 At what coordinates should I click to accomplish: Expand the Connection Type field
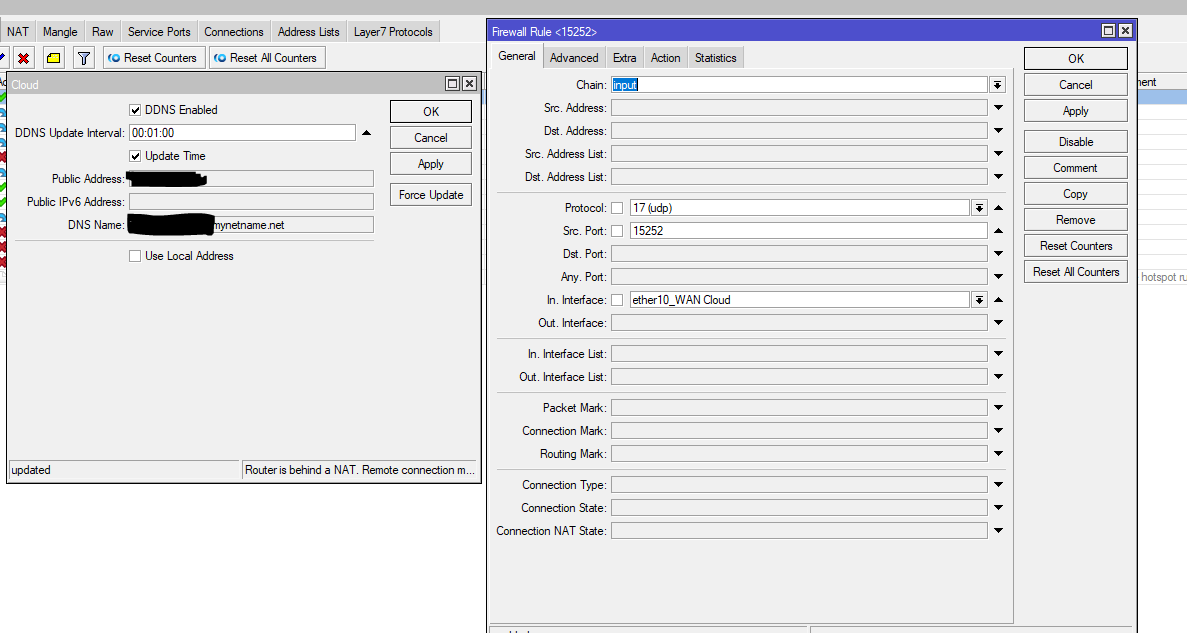point(999,485)
